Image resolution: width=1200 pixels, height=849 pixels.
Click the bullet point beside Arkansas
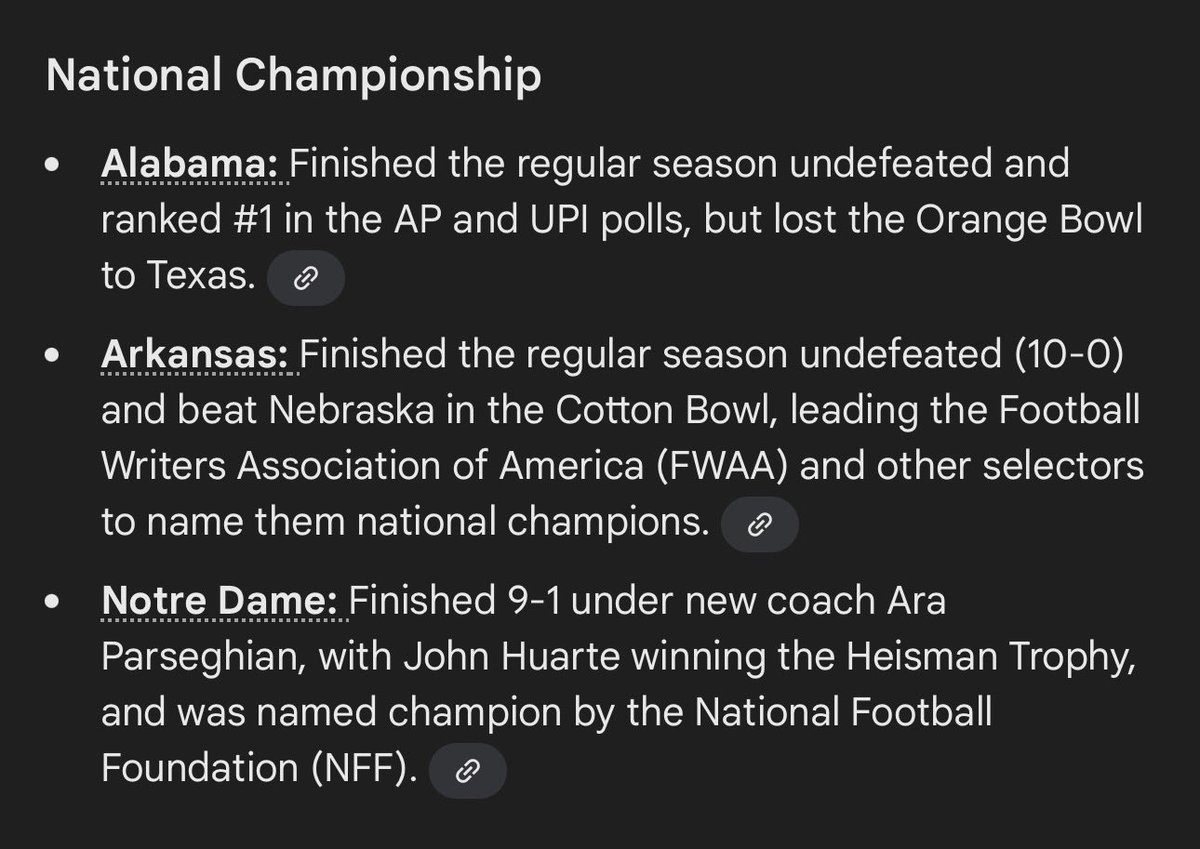(x=56, y=358)
